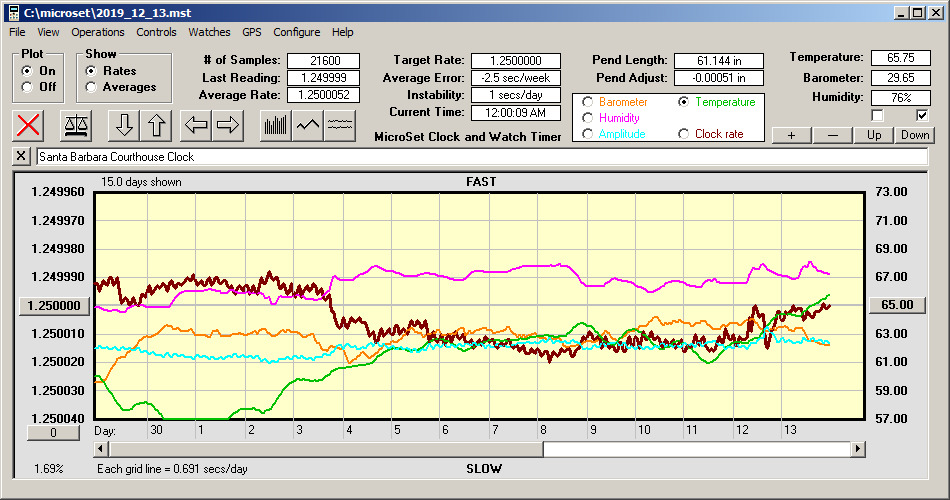
Task: Open the Configure menu
Action: click(x=296, y=32)
